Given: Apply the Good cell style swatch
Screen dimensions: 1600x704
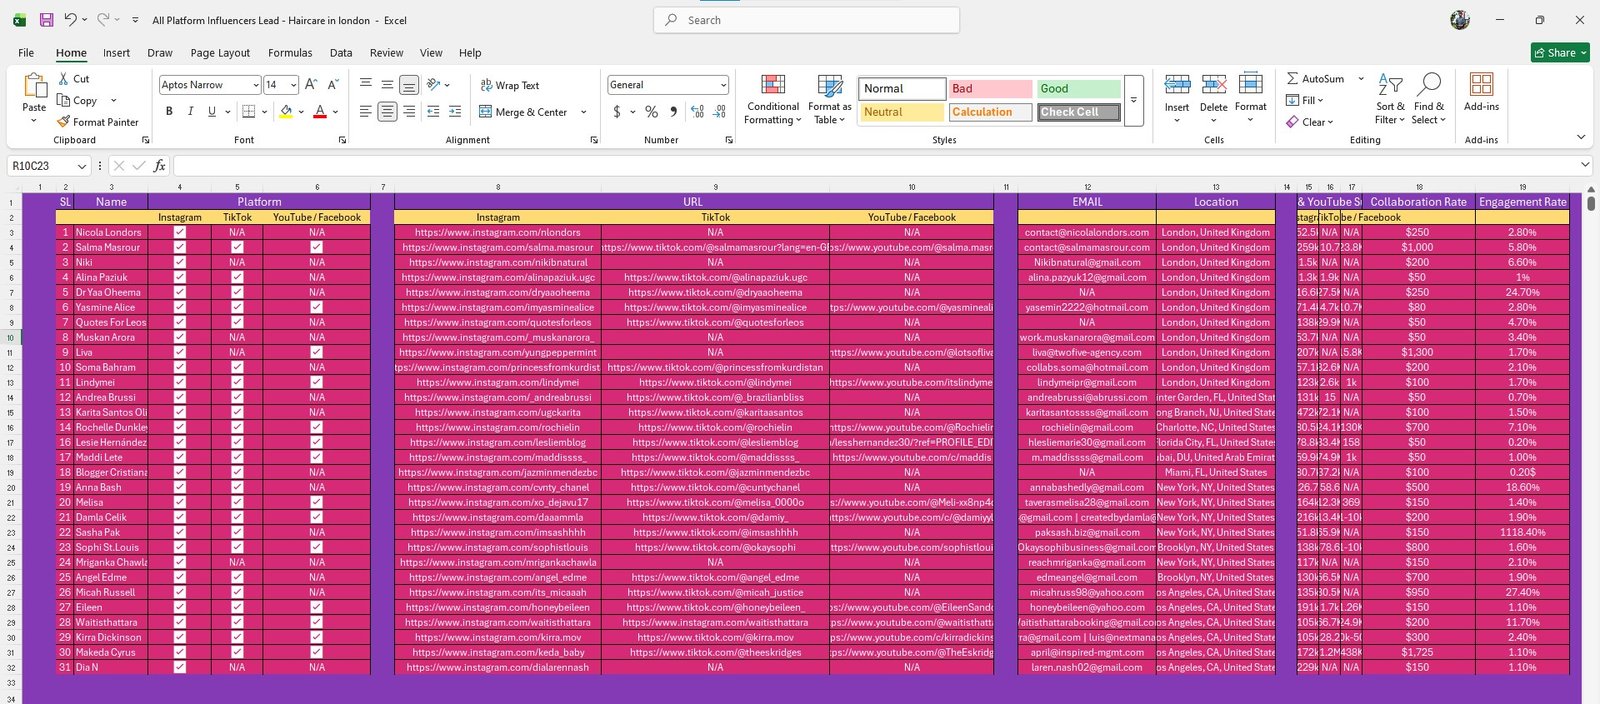Looking at the screenshot, I should click(x=1078, y=88).
